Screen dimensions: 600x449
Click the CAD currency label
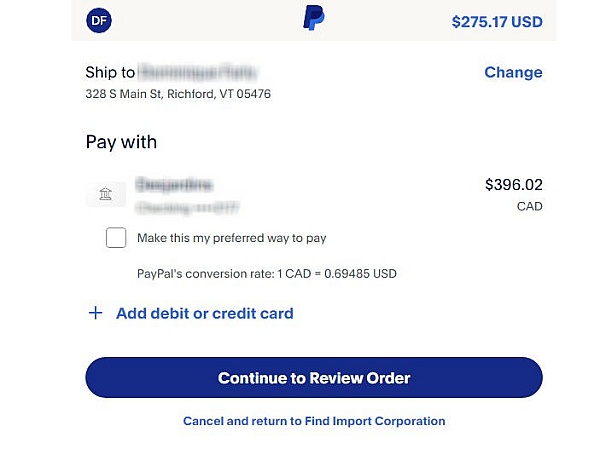[x=530, y=207]
